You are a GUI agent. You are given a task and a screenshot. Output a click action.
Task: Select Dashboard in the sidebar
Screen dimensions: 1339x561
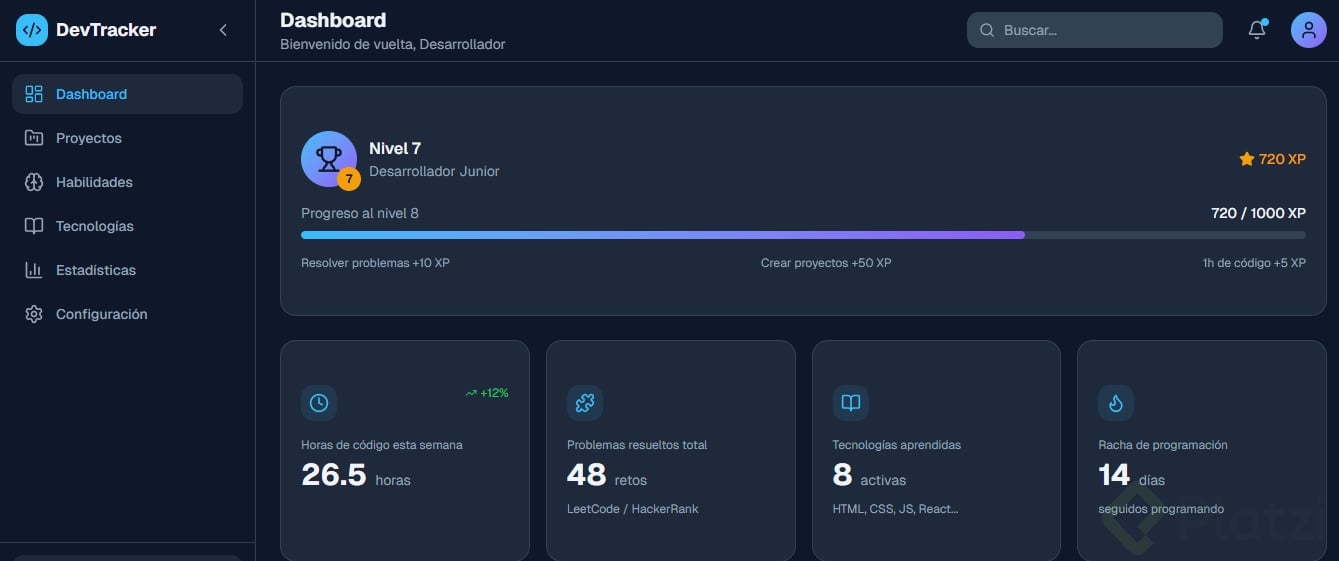point(127,94)
